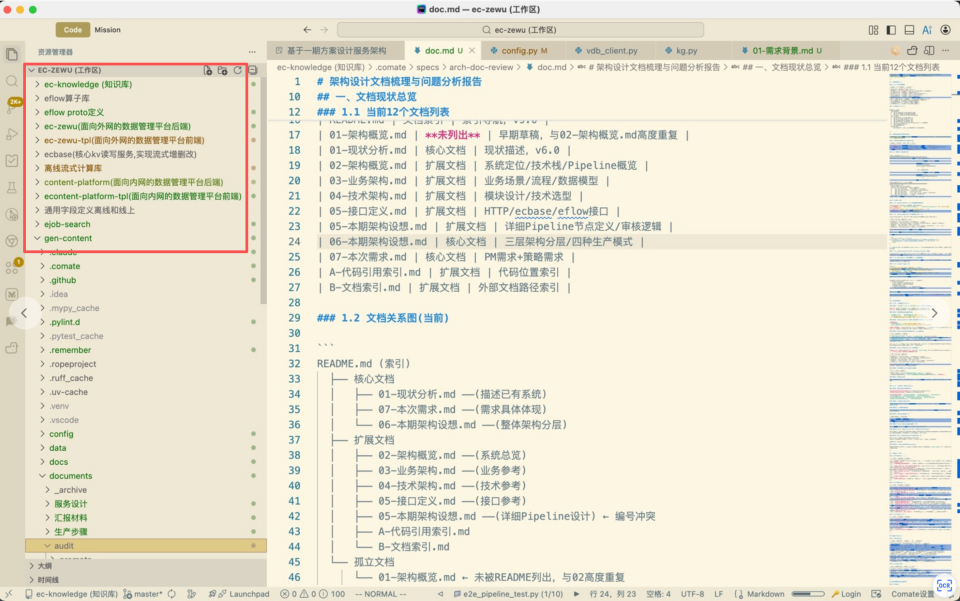Open the customize layout control
This screenshot has width=960, height=601.
pyautogui.click(x=873, y=29)
